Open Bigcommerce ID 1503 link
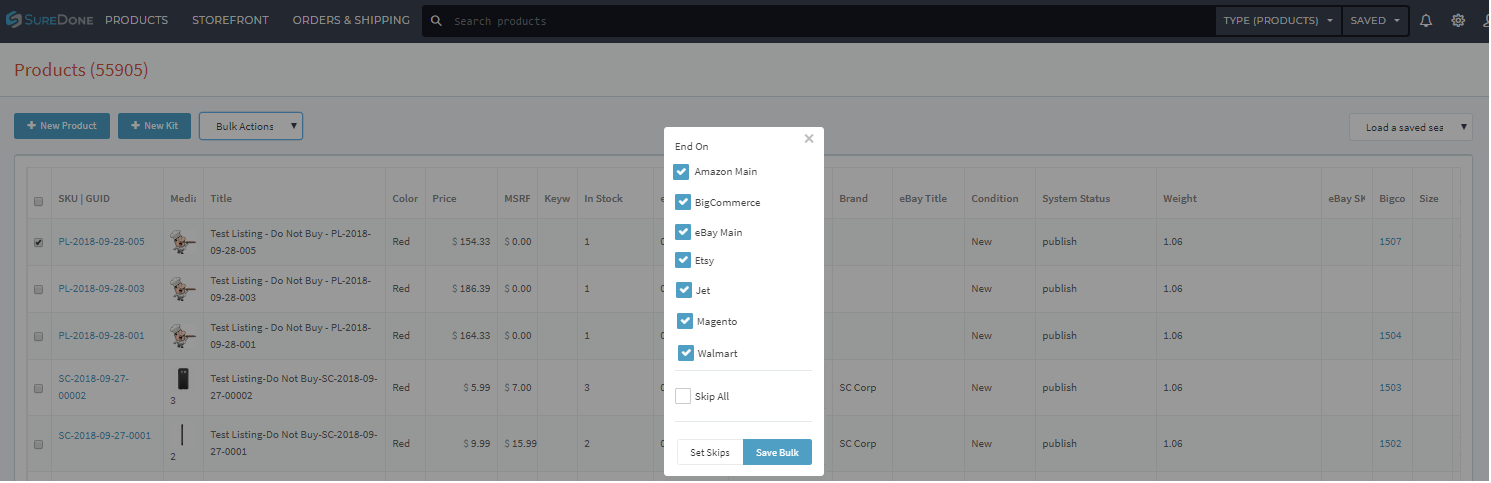 pos(1390,388)
